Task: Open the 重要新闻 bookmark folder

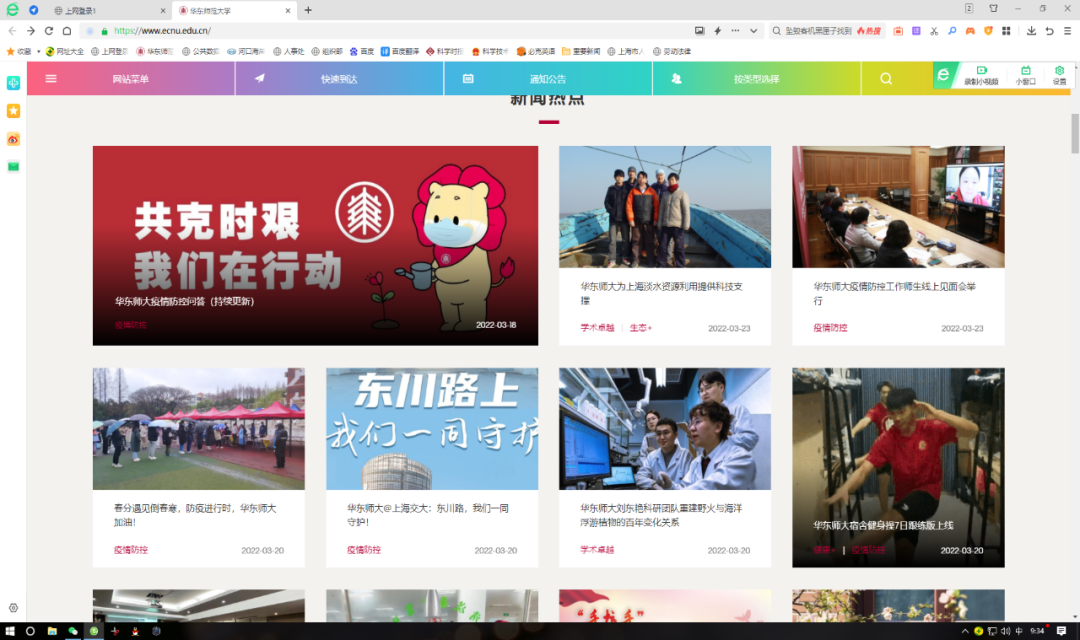Action: (x=581, y=51)
